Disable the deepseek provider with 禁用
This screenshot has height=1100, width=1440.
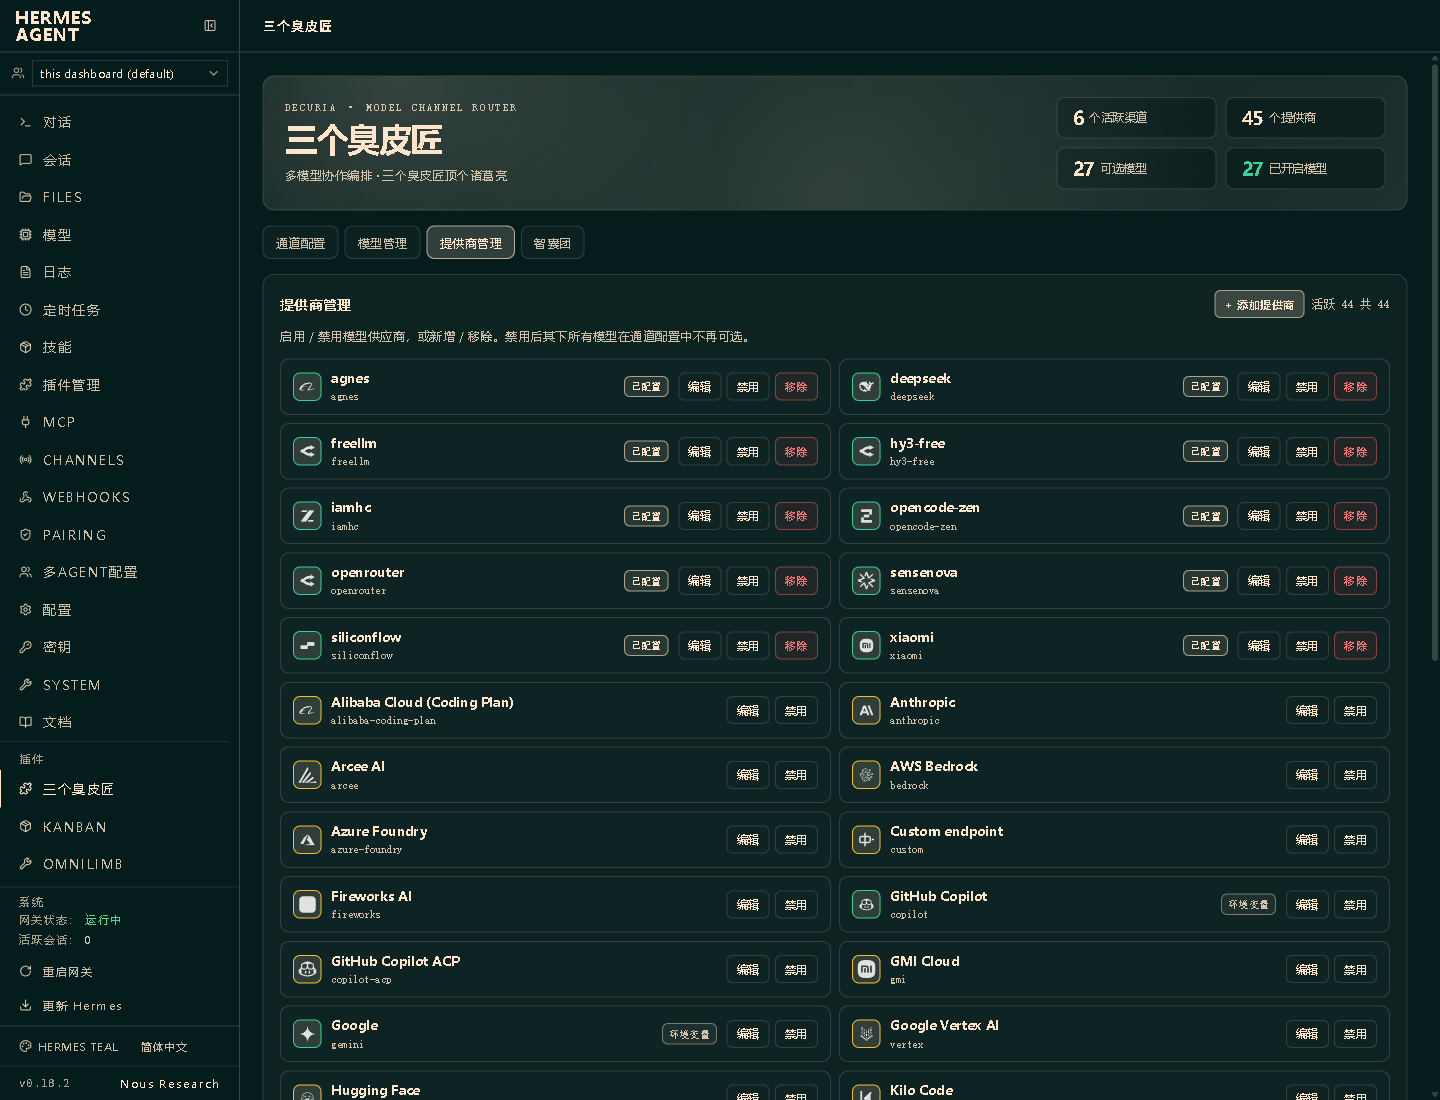1307,387
